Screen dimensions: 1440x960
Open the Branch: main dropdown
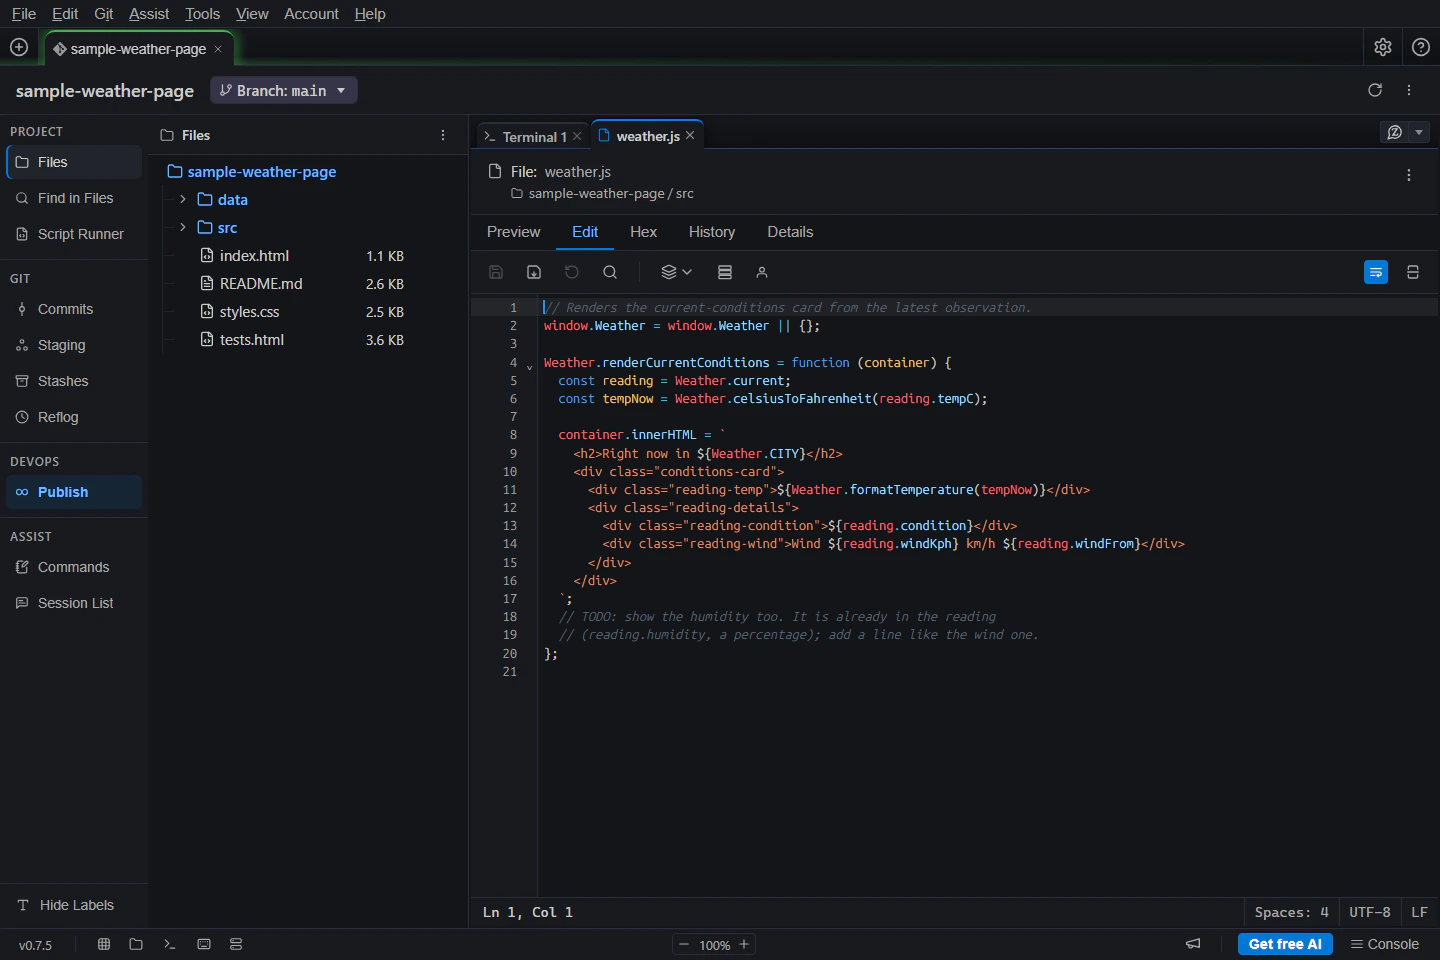pyautogui.click(x=284, y=90)
